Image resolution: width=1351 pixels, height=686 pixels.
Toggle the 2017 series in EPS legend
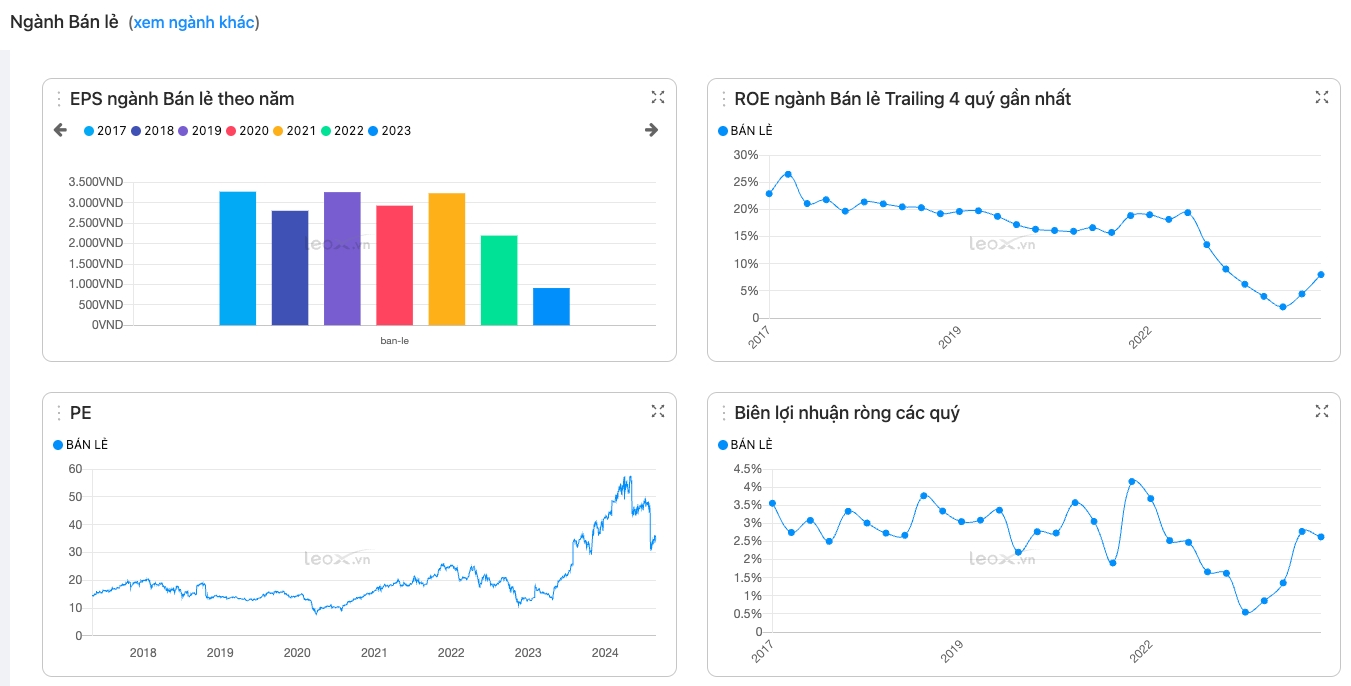tap(106, 131)
